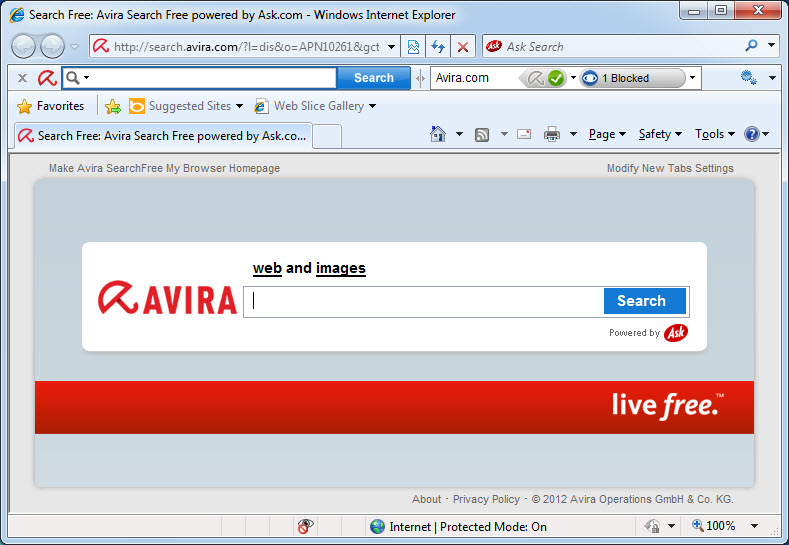Expand the RSS feeds dropdown arrow
Screen dimensions: 789x545
tap(504, 134)
